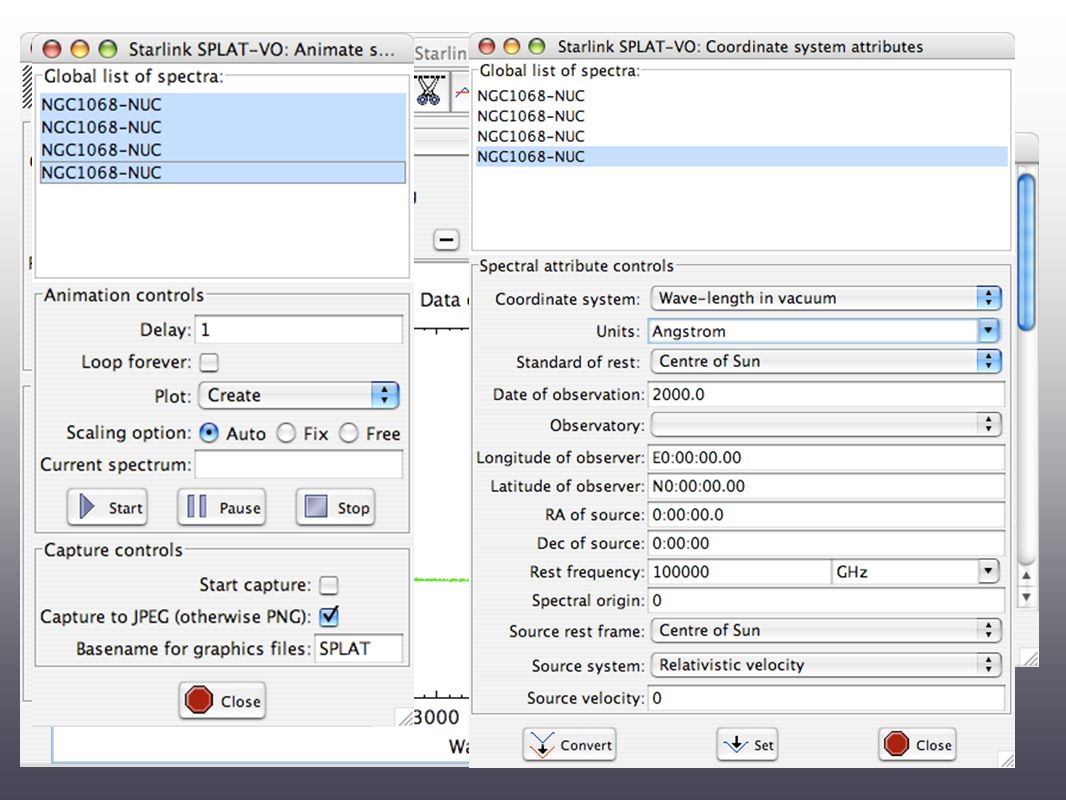The image size is (1066, 800).
Task: Minimize the Animate spectra window
Action: (x=80, y=49)
